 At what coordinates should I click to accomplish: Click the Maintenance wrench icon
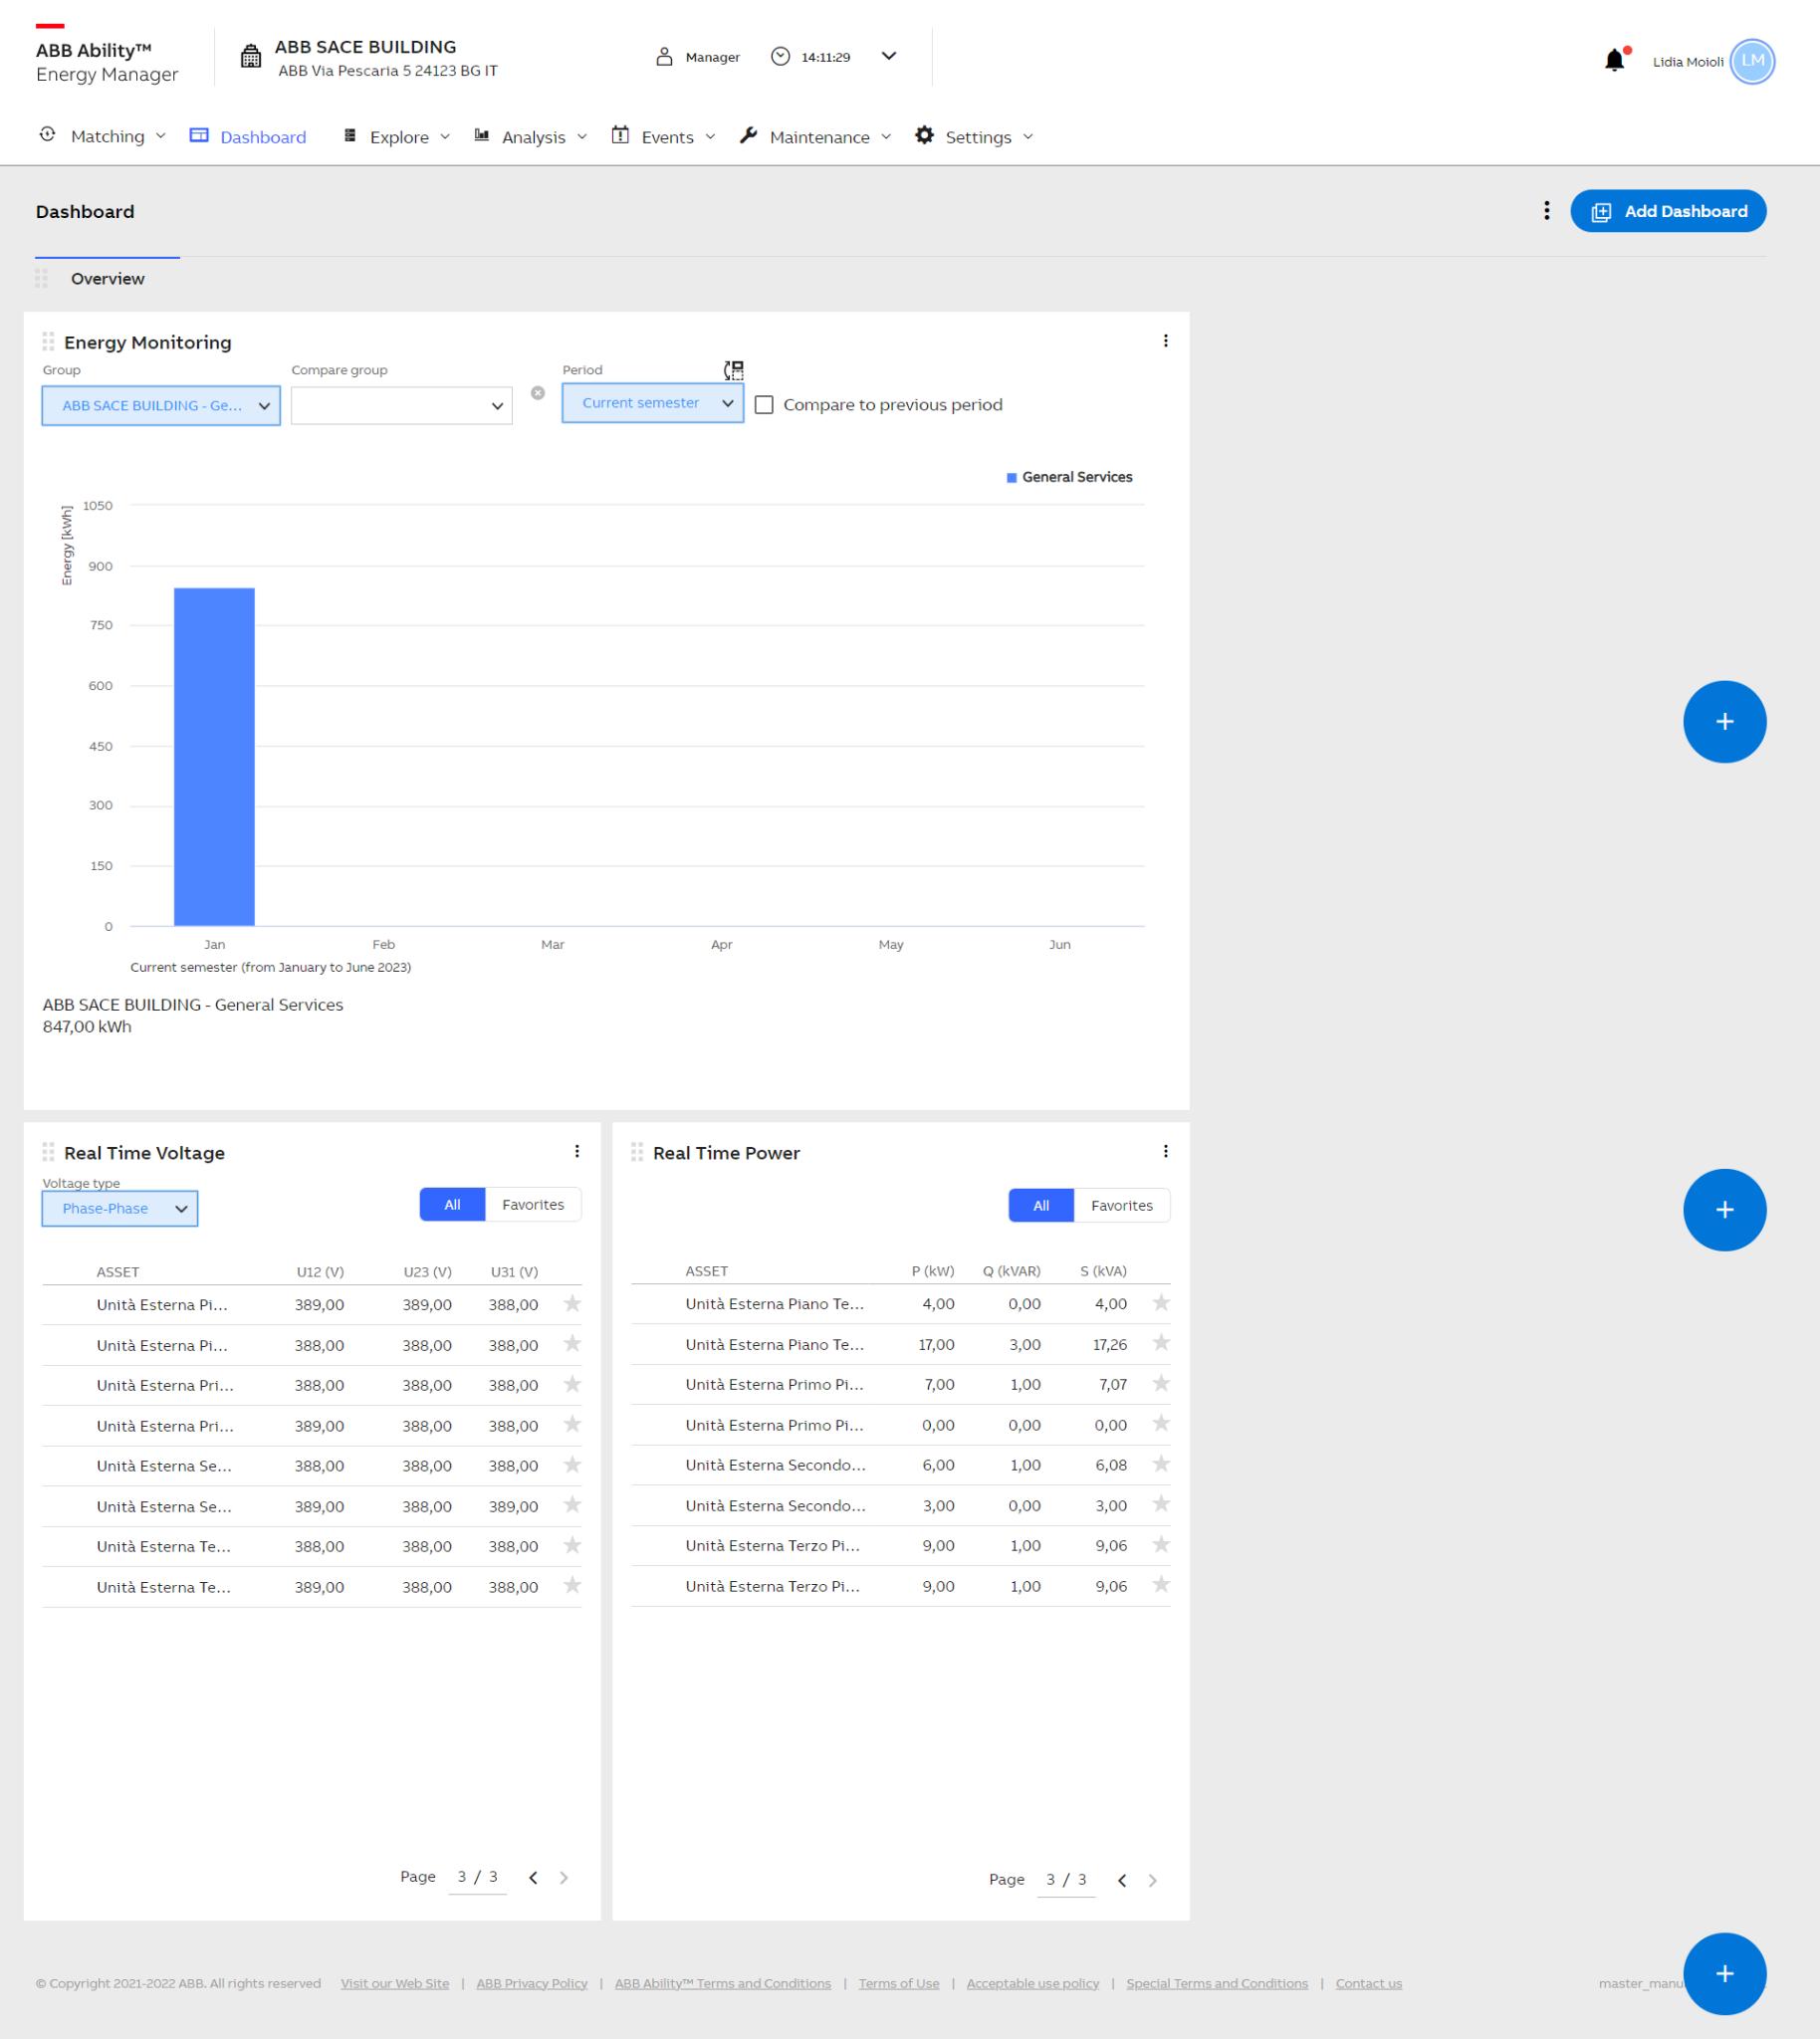pyautogui.click(x=748, y=135)
